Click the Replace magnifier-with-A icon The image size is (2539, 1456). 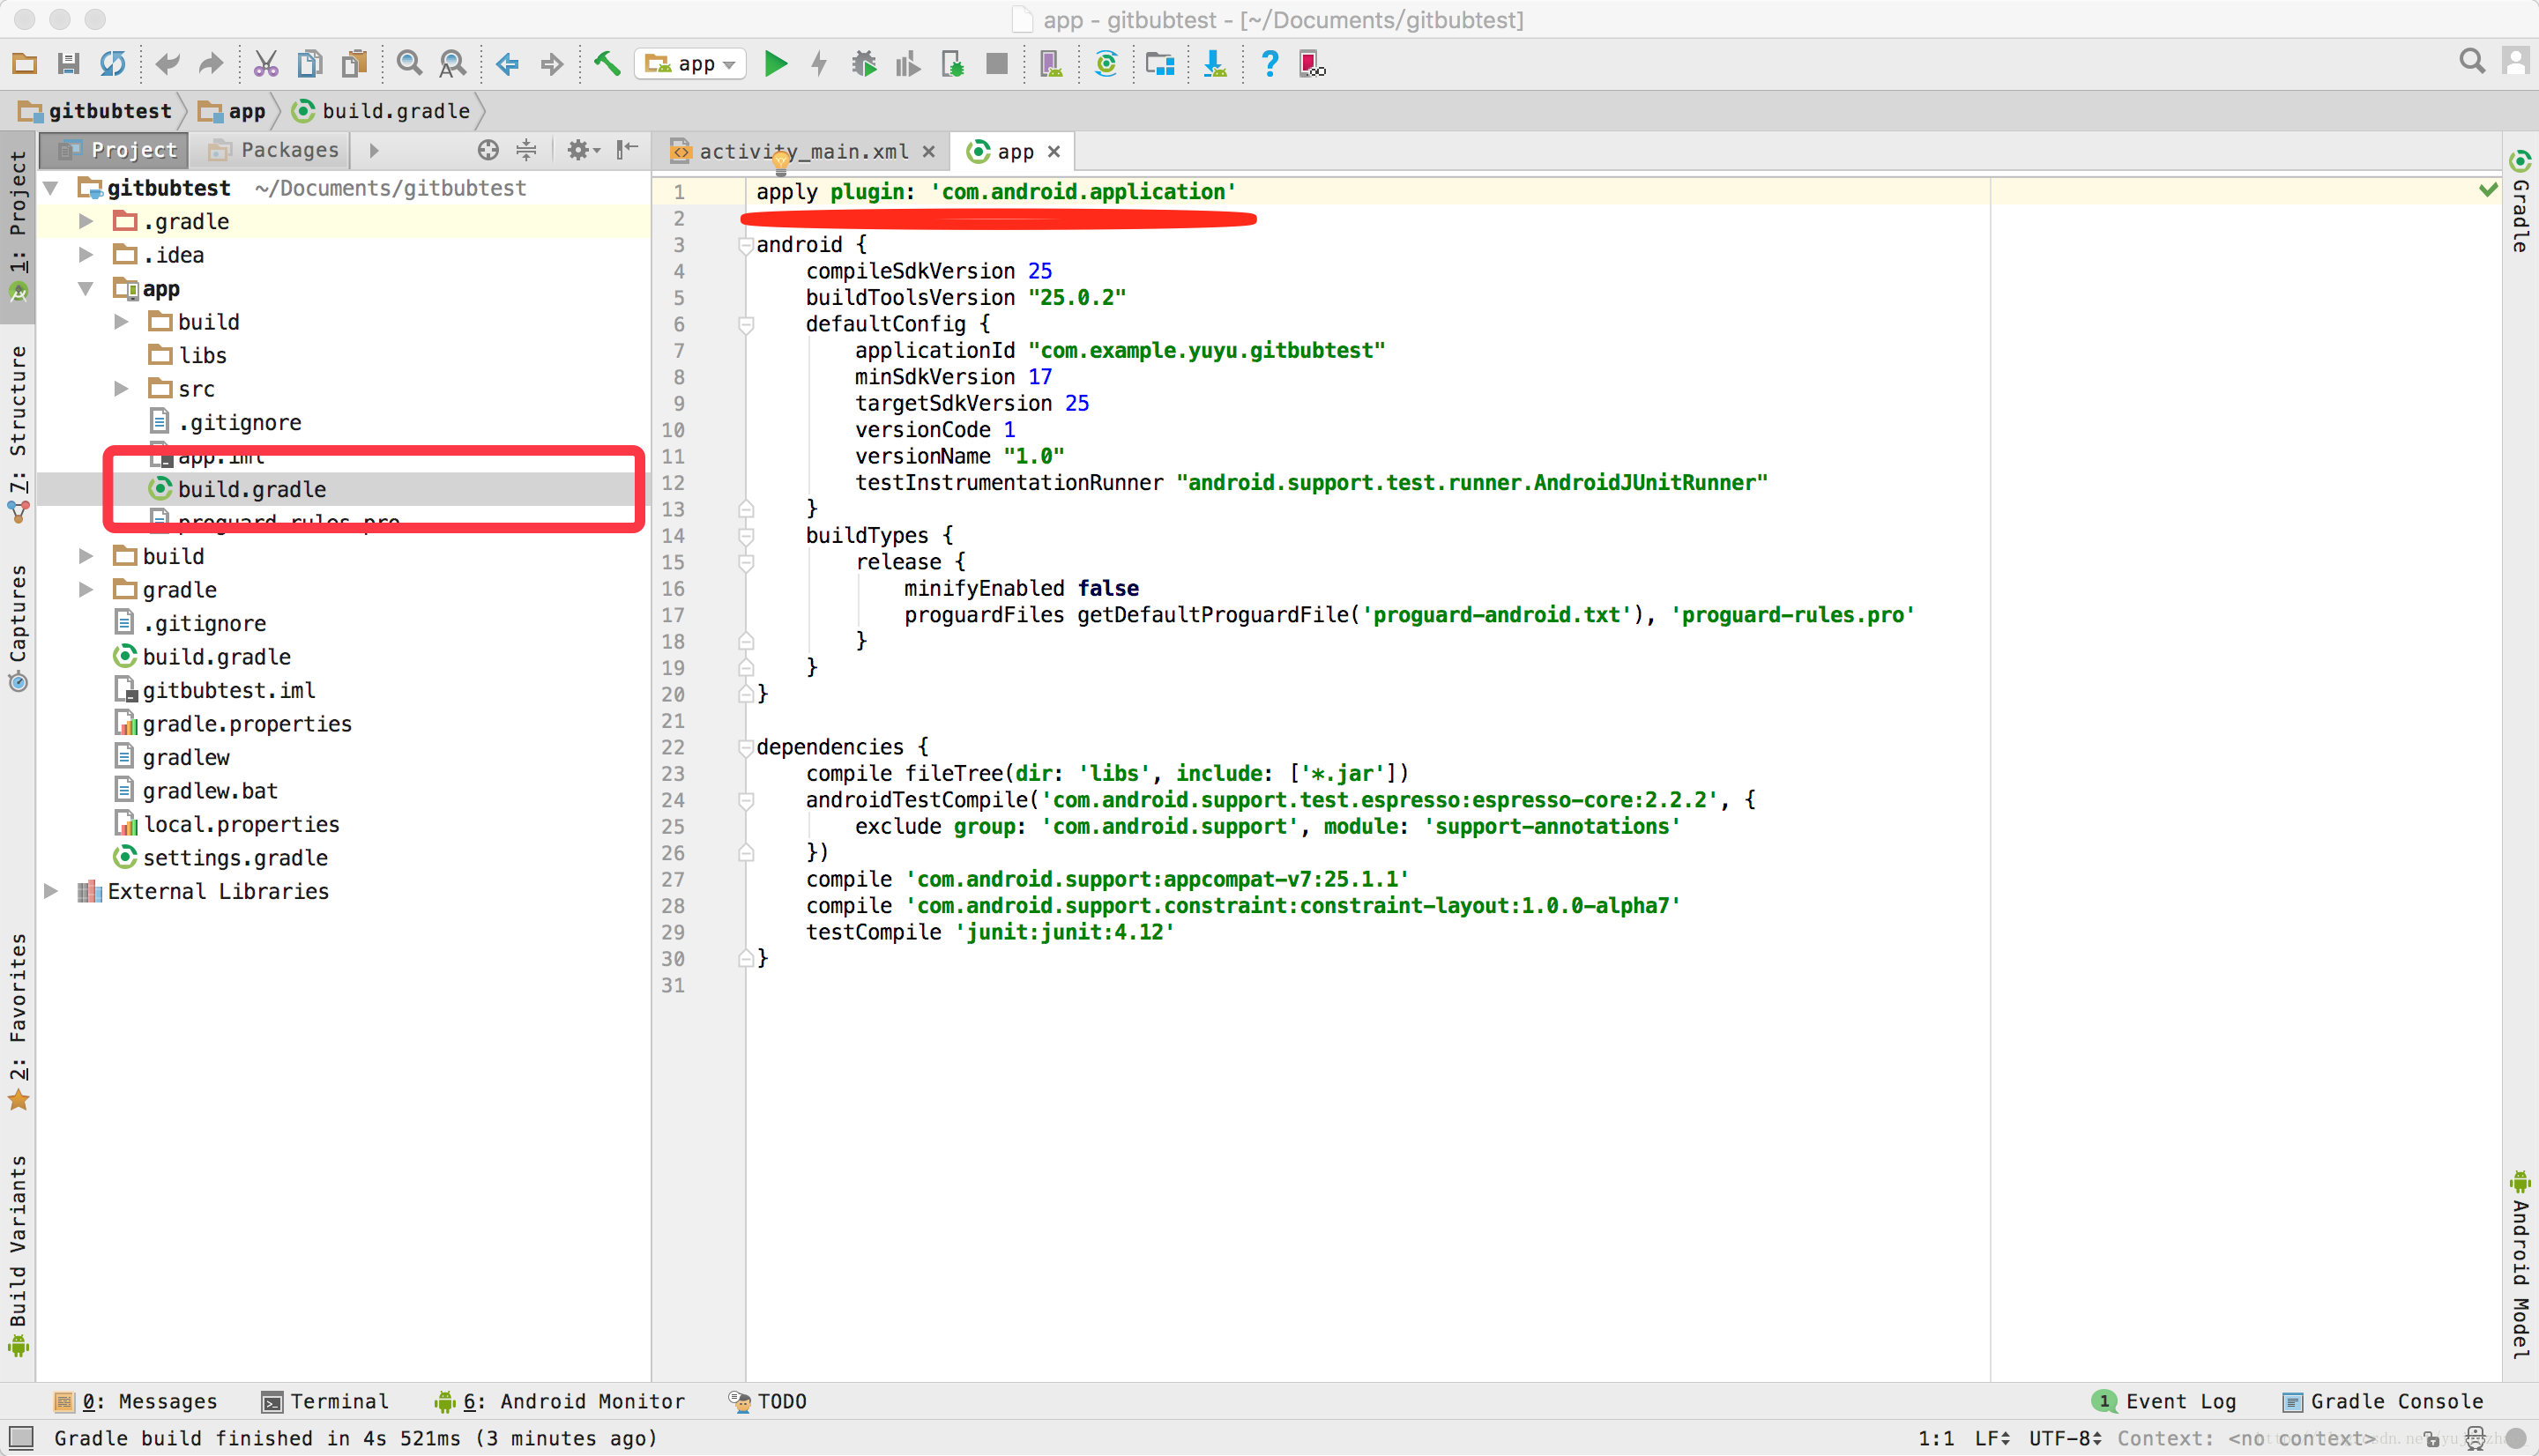pyautogui.click(x=453, y=64)
